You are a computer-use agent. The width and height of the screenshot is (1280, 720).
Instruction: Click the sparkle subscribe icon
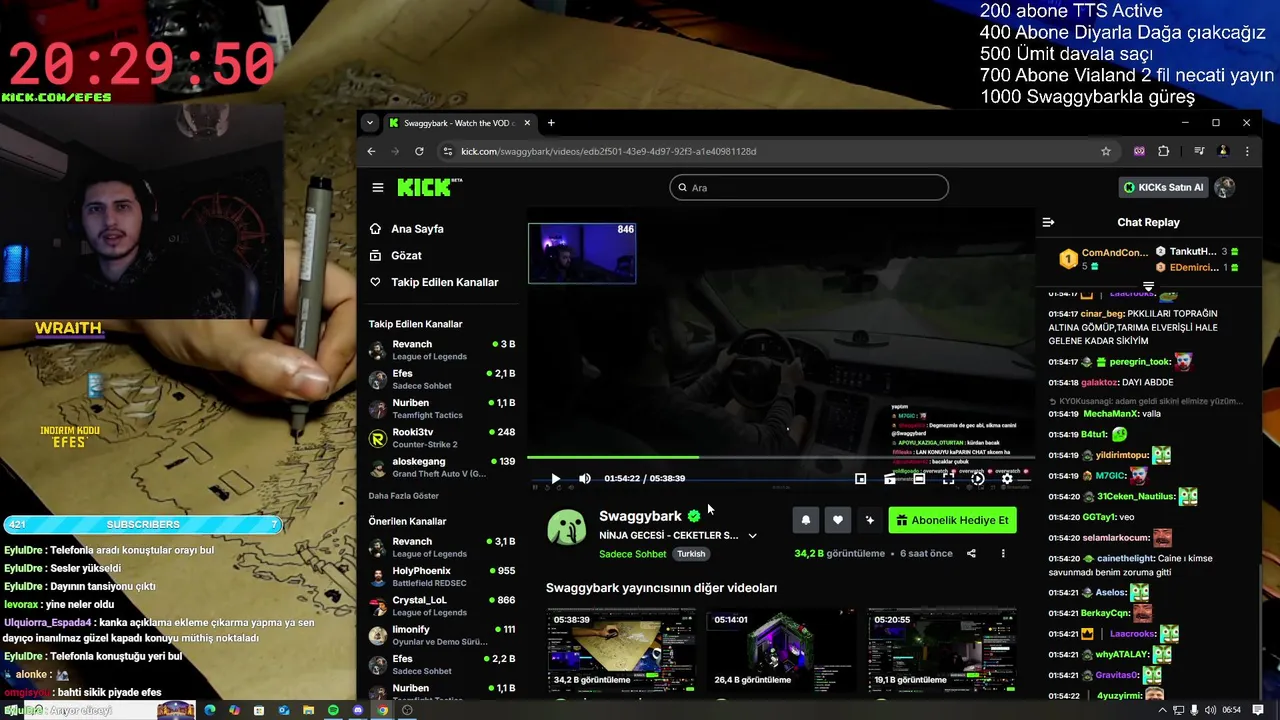point(869,520)
